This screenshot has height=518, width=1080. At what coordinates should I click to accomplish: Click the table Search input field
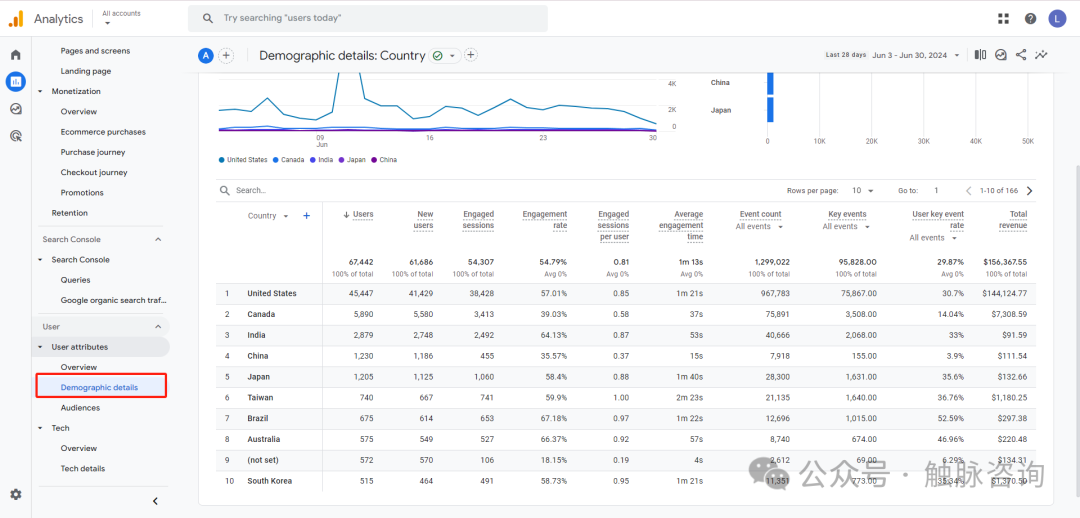(x=300, y=190)
